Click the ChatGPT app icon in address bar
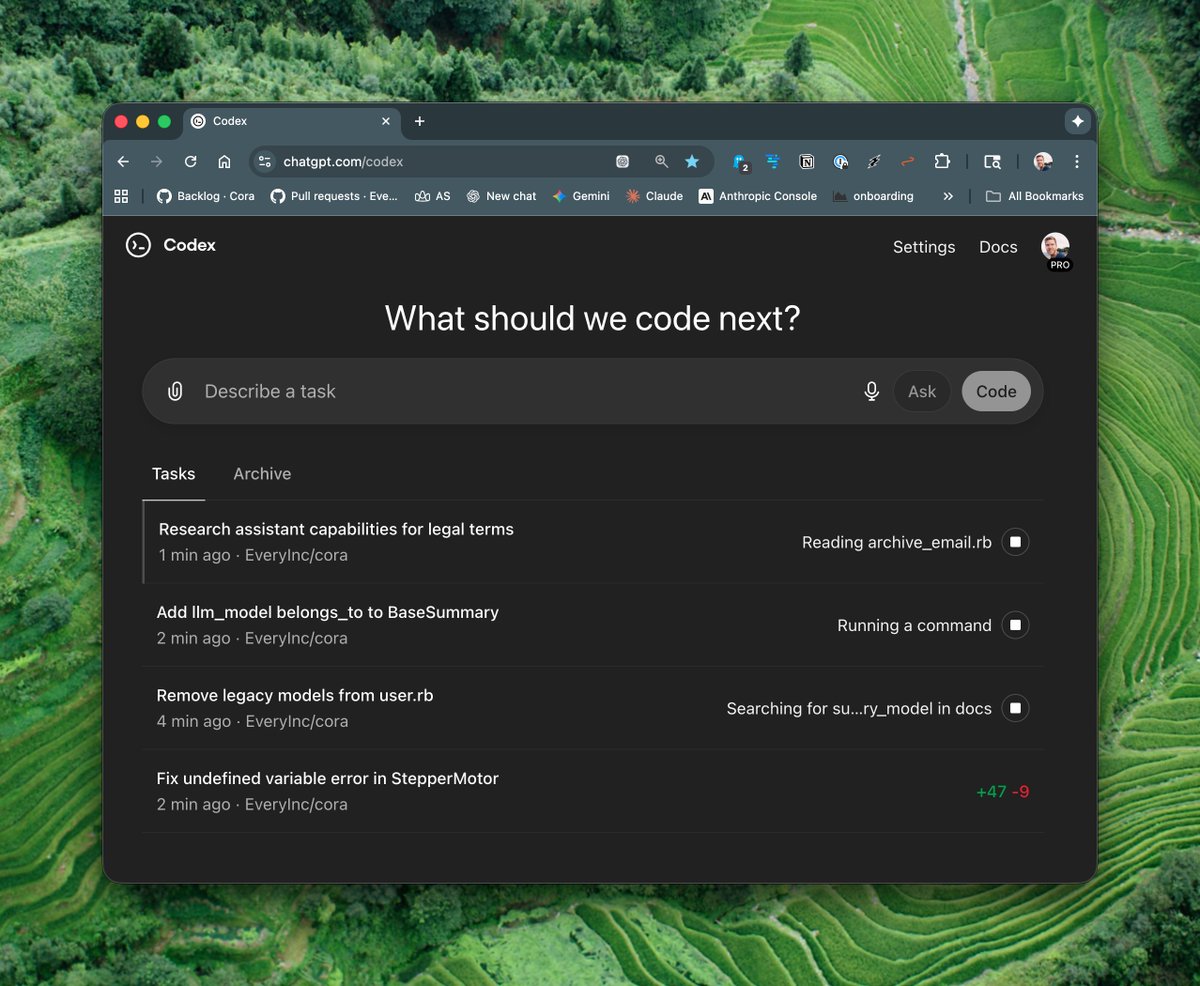Image resolution: width=1200 pixels, height=986 pixels. (622, 161)
